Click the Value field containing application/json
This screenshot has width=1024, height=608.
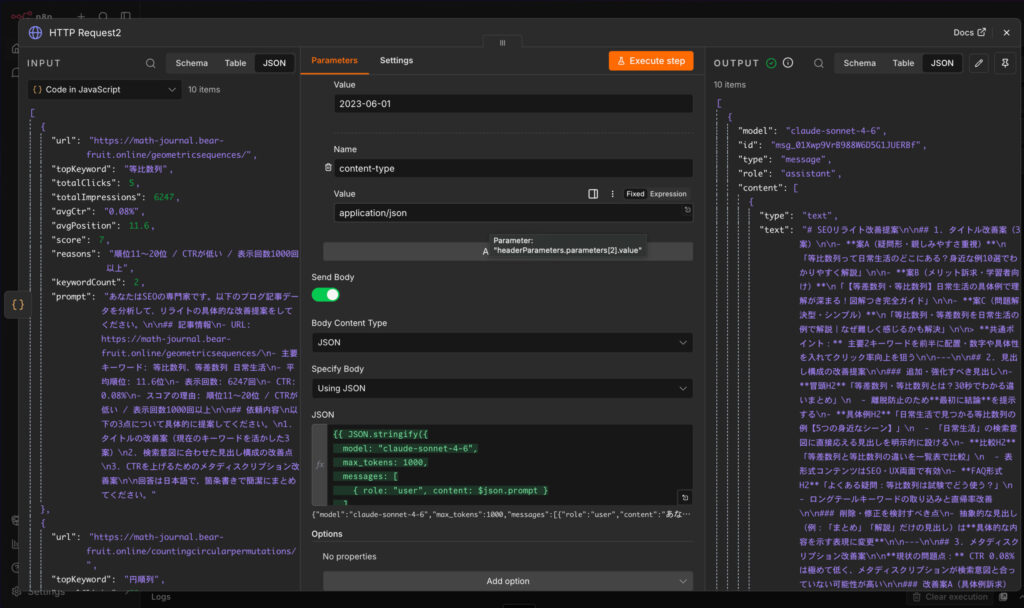click(513, 213)
